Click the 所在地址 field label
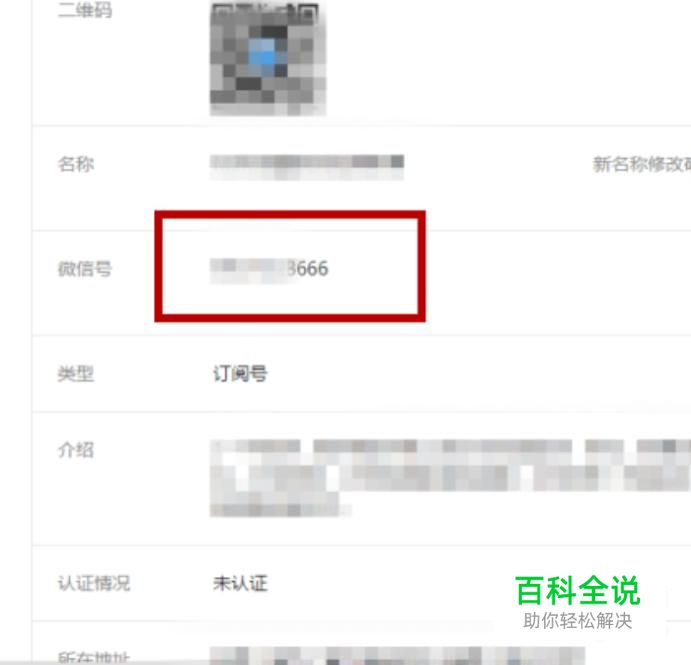The image size is (691, 665). pos(94,658)
